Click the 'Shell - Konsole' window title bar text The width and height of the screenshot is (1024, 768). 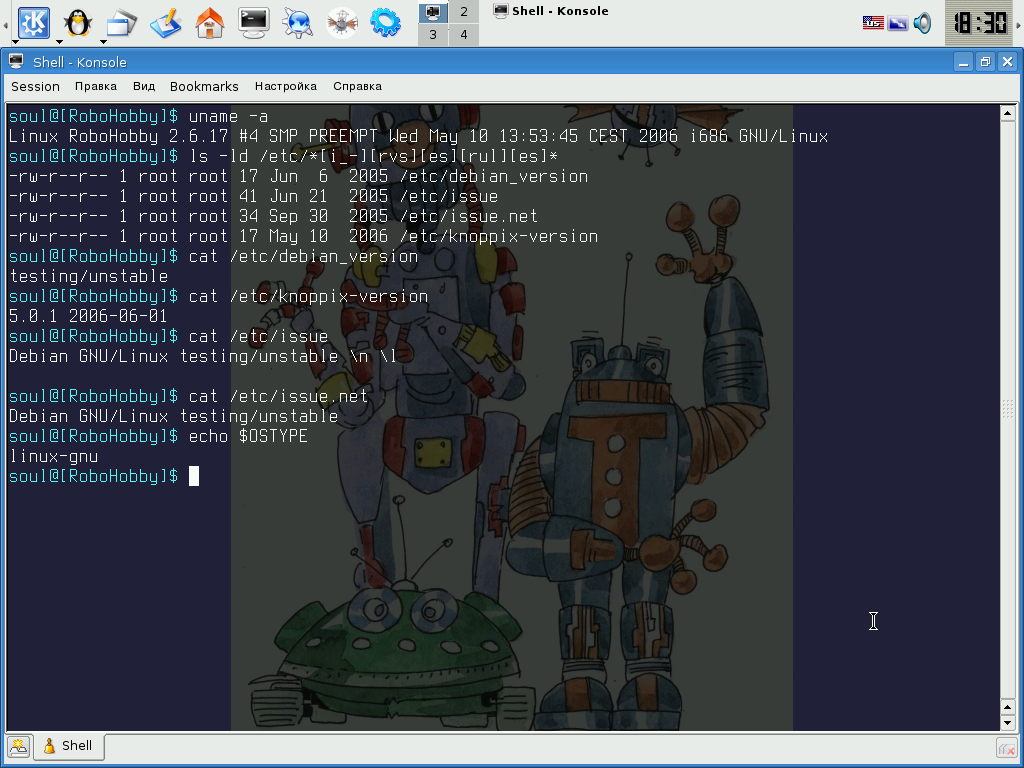pyautogui.click(x=80, y=62)
